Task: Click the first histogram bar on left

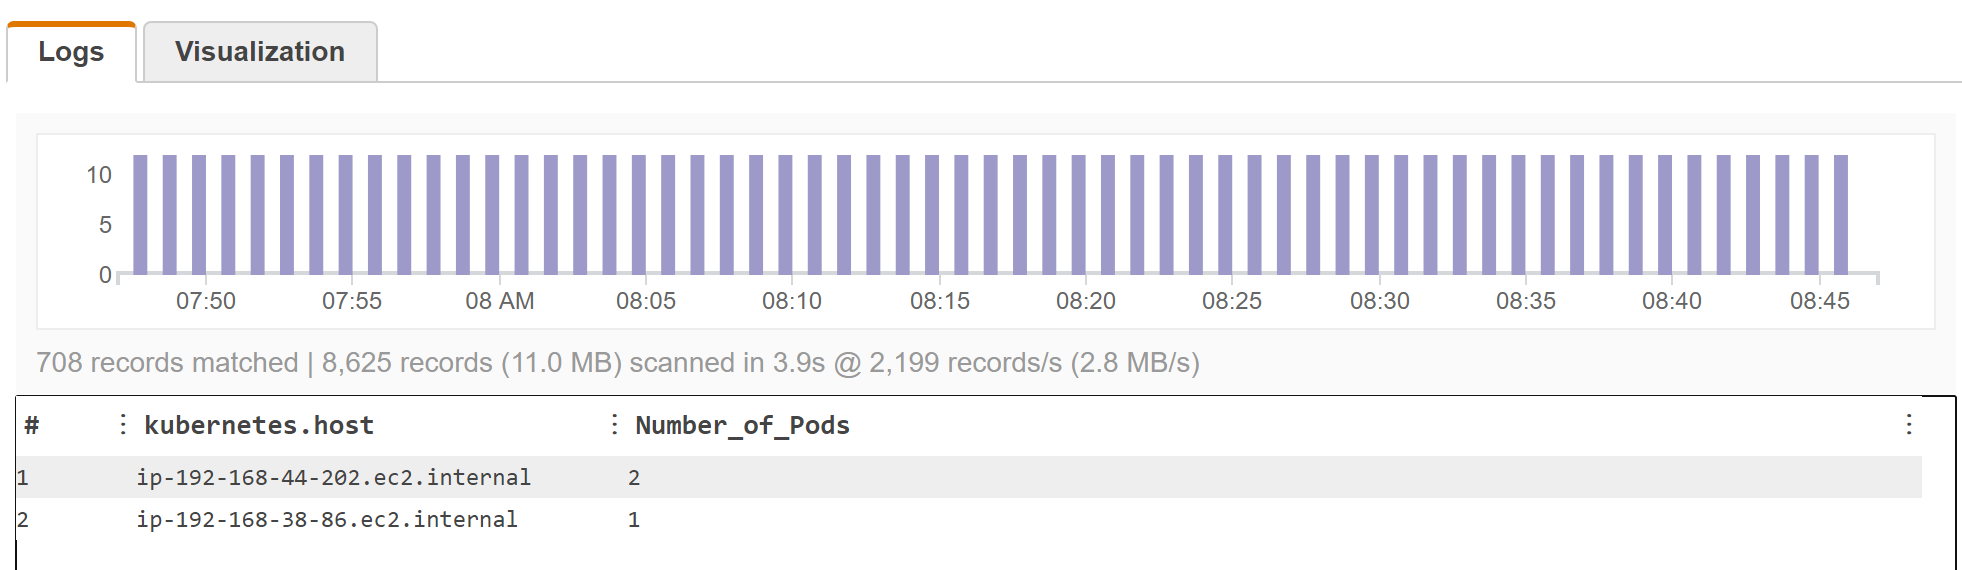Action: pos(140,214)
